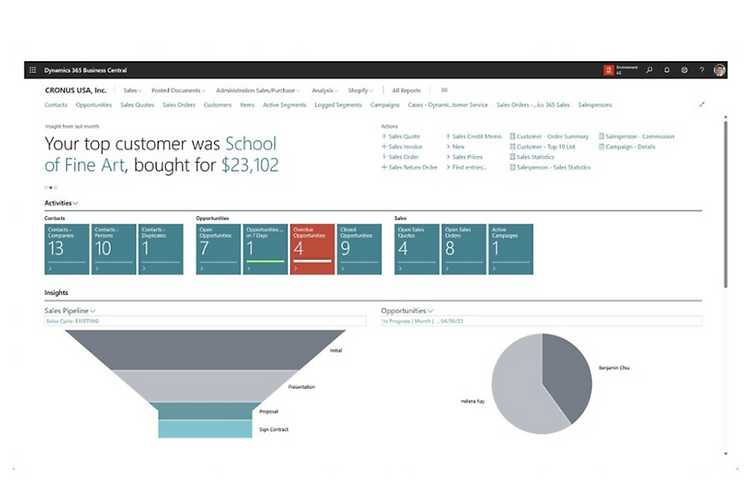
Task: Open Salespersons list
Action: pyautogui.click(x=595, y=105)
